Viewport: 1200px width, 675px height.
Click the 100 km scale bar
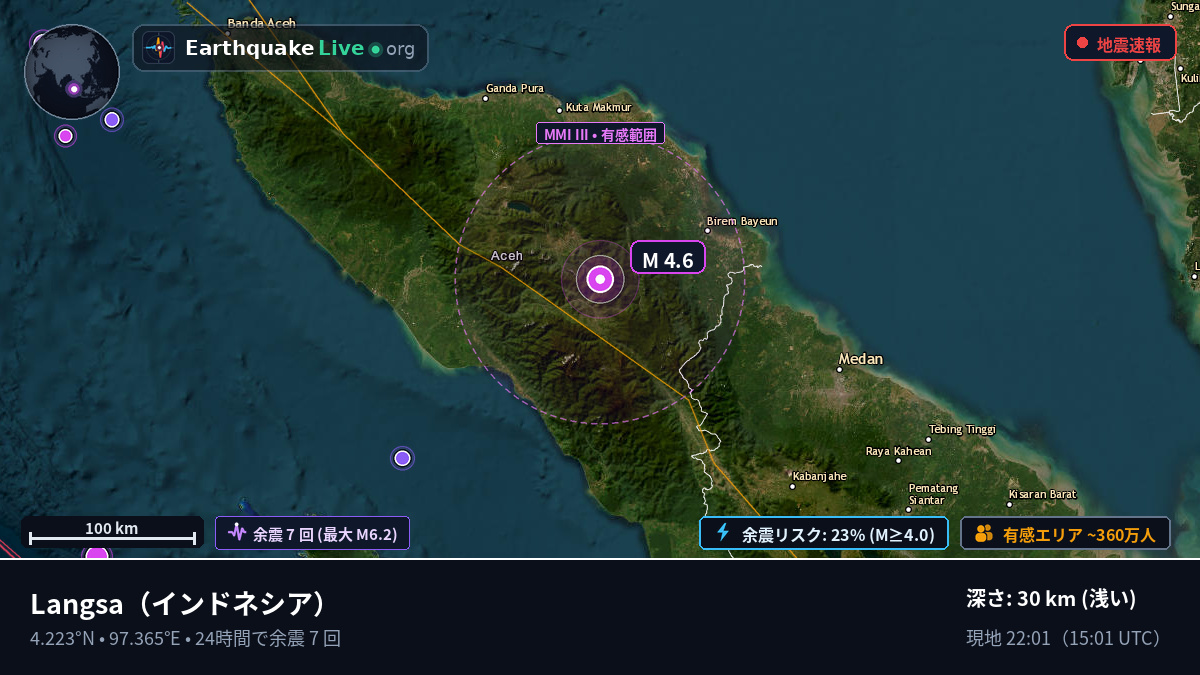click(112, 532)
